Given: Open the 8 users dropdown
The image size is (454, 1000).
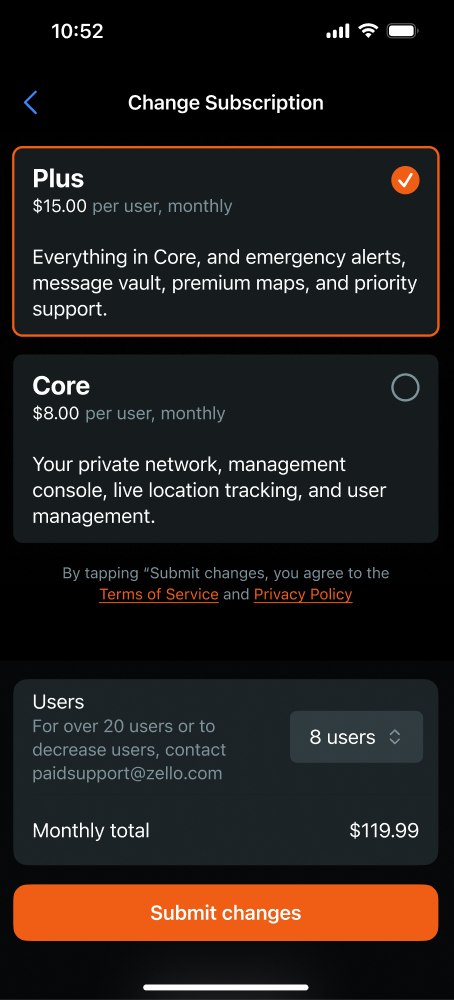Looking at the screenshot, I should 356,737.
